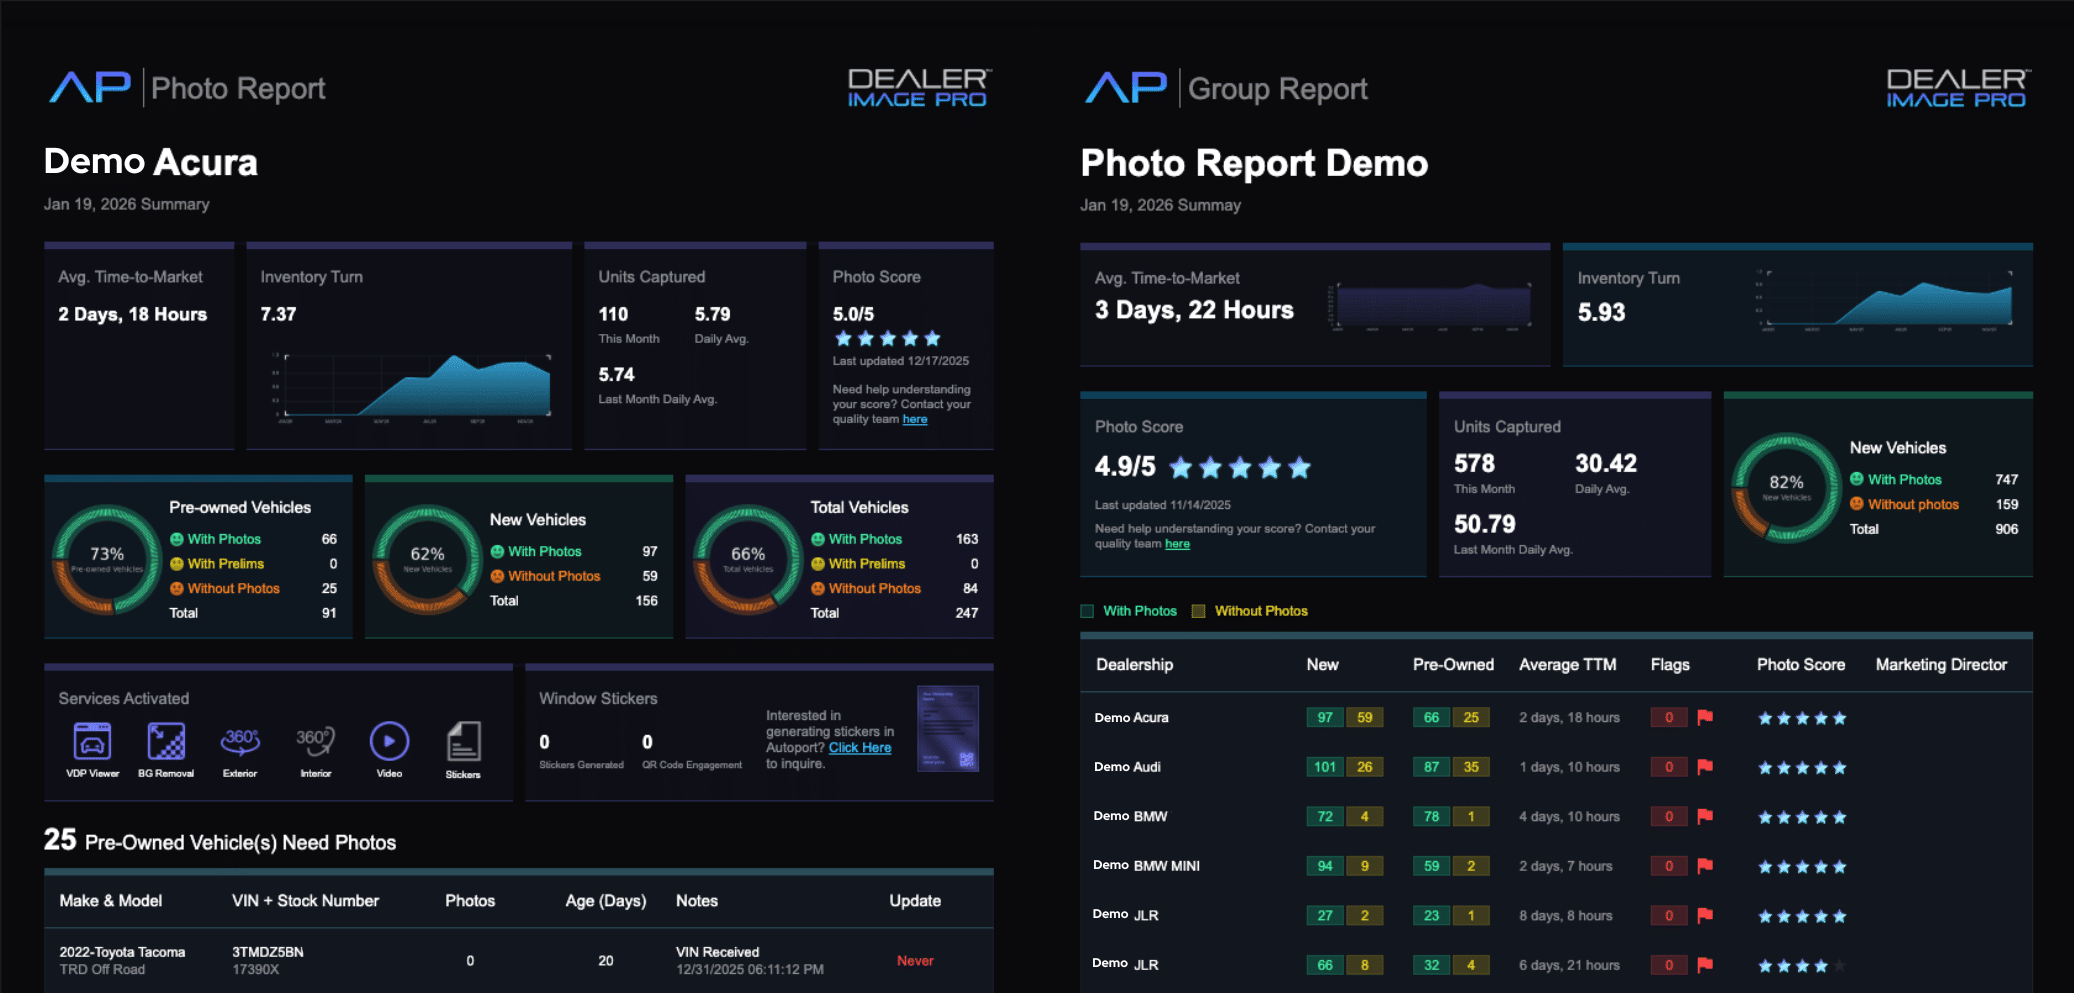Toggle the Without Photos legend checkbox
This screenshot has height=993, width=2074.
(1198, 611)
